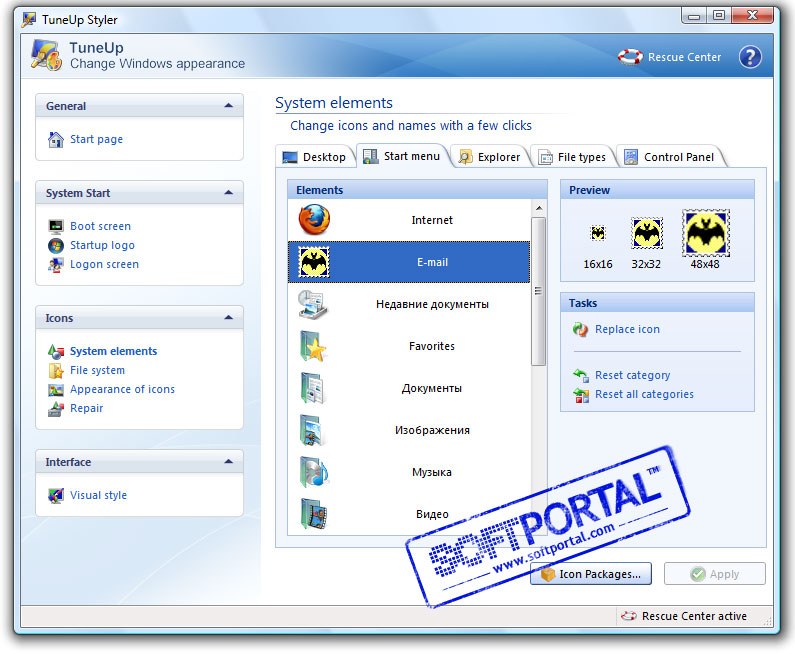The width and height of the screenshot is (795, 654).
Task: Open the Rescue Center link in header
Action: 684,57
